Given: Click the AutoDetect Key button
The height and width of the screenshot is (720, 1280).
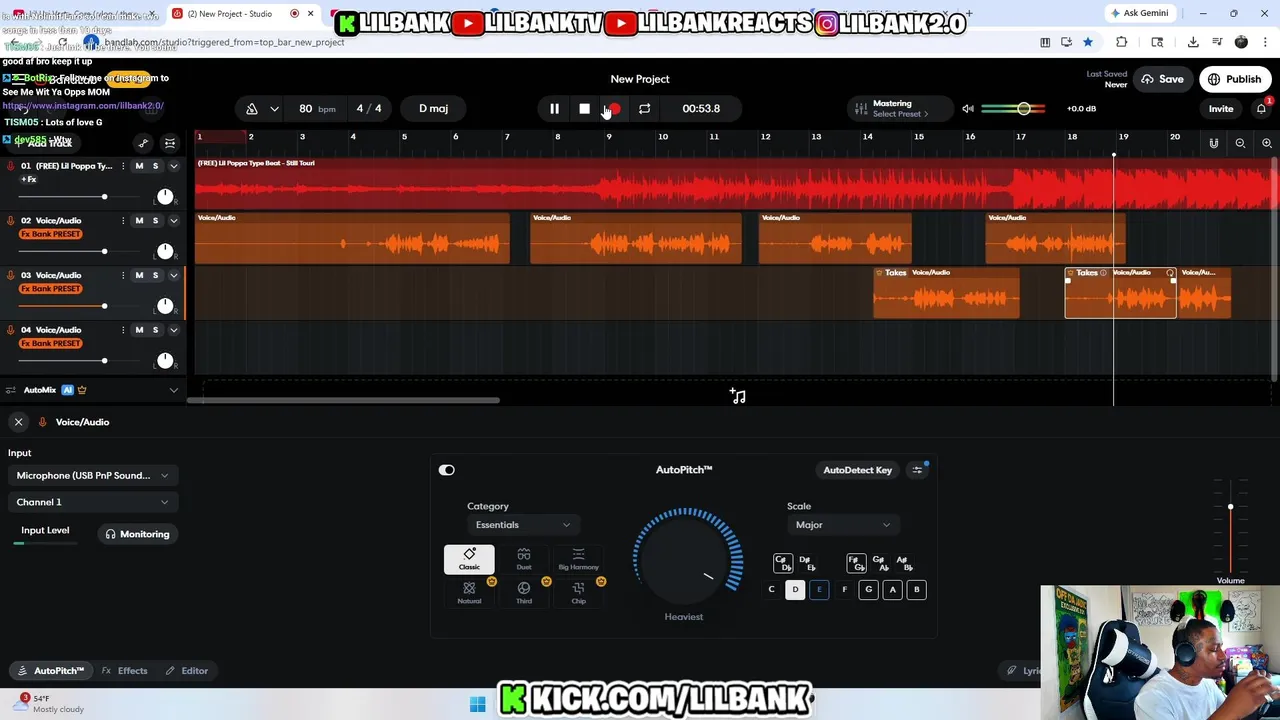Looking at the screenshot, I should (857, 470).
